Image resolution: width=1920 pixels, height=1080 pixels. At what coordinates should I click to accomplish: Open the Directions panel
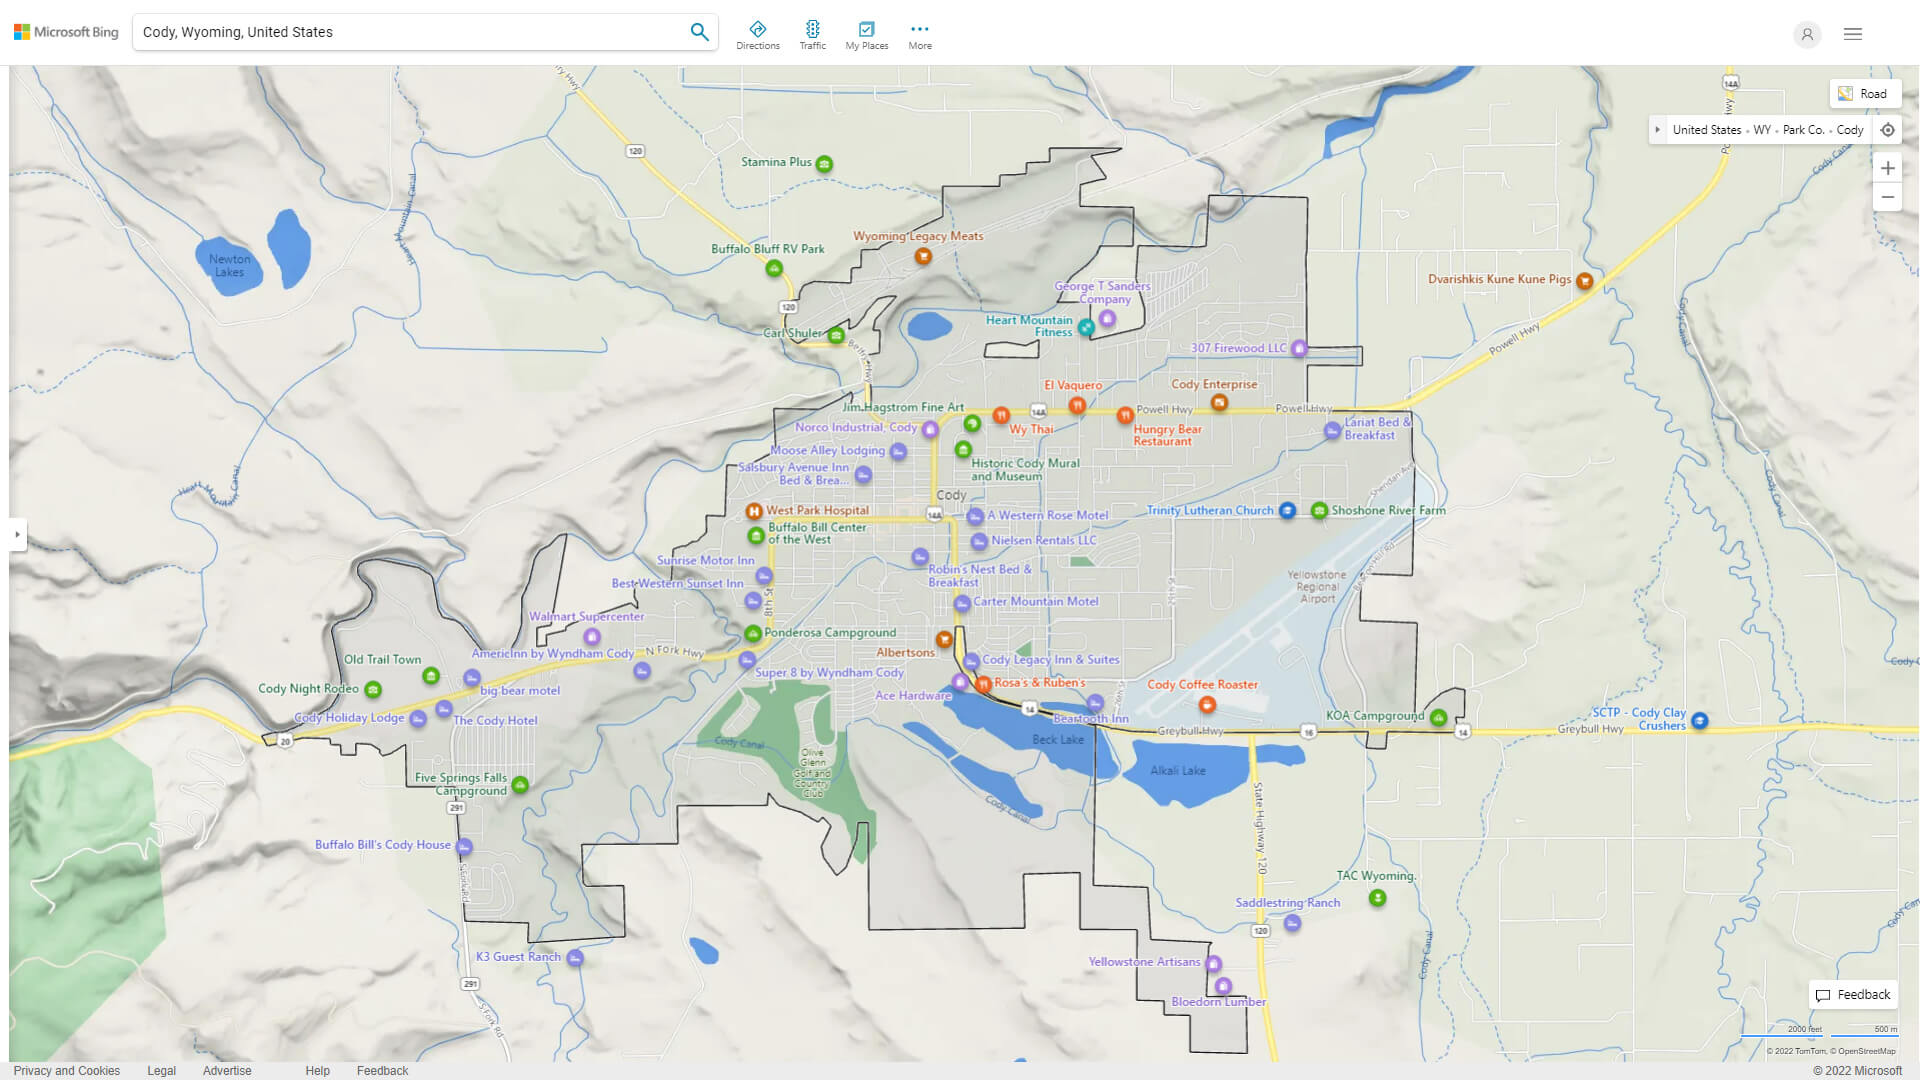758,33
